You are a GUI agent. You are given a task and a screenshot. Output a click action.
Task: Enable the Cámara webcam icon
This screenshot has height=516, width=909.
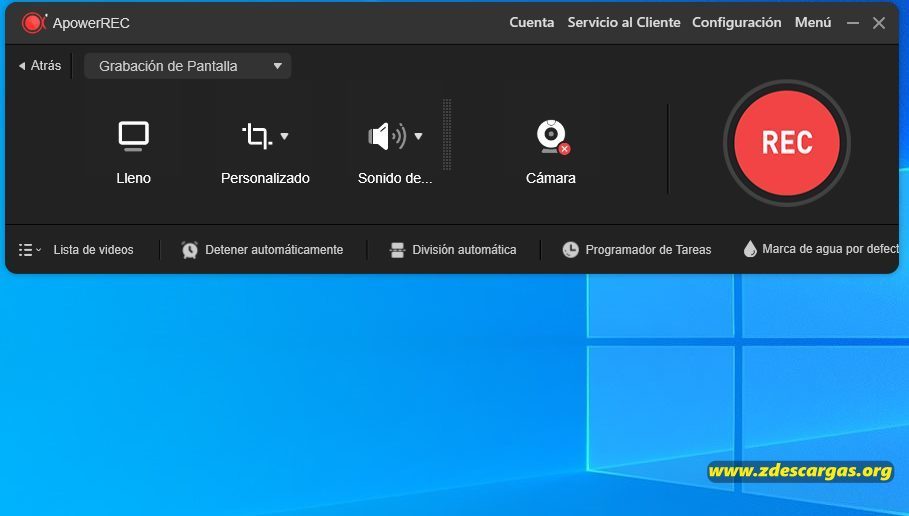[552, 137]
